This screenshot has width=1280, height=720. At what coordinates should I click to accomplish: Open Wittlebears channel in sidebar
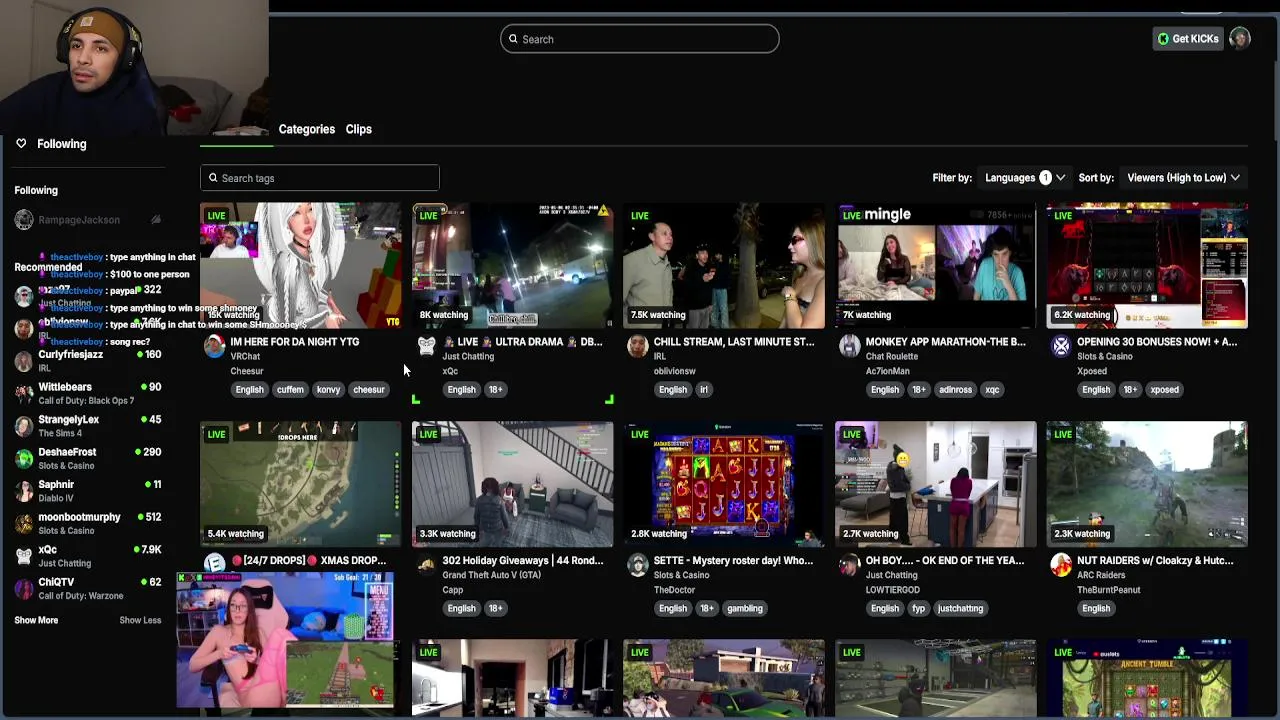pyautogui.click(x=88, y=393)
